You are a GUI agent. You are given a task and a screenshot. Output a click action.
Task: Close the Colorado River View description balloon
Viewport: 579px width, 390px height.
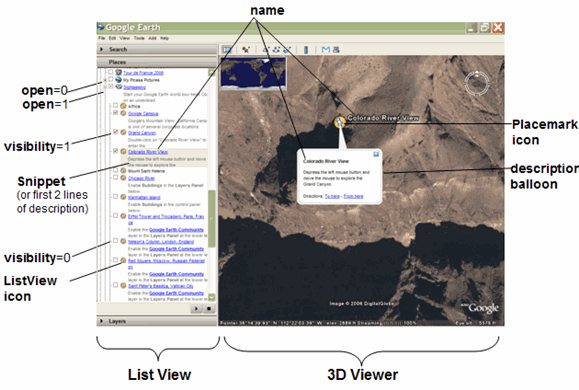pos(376,154)
